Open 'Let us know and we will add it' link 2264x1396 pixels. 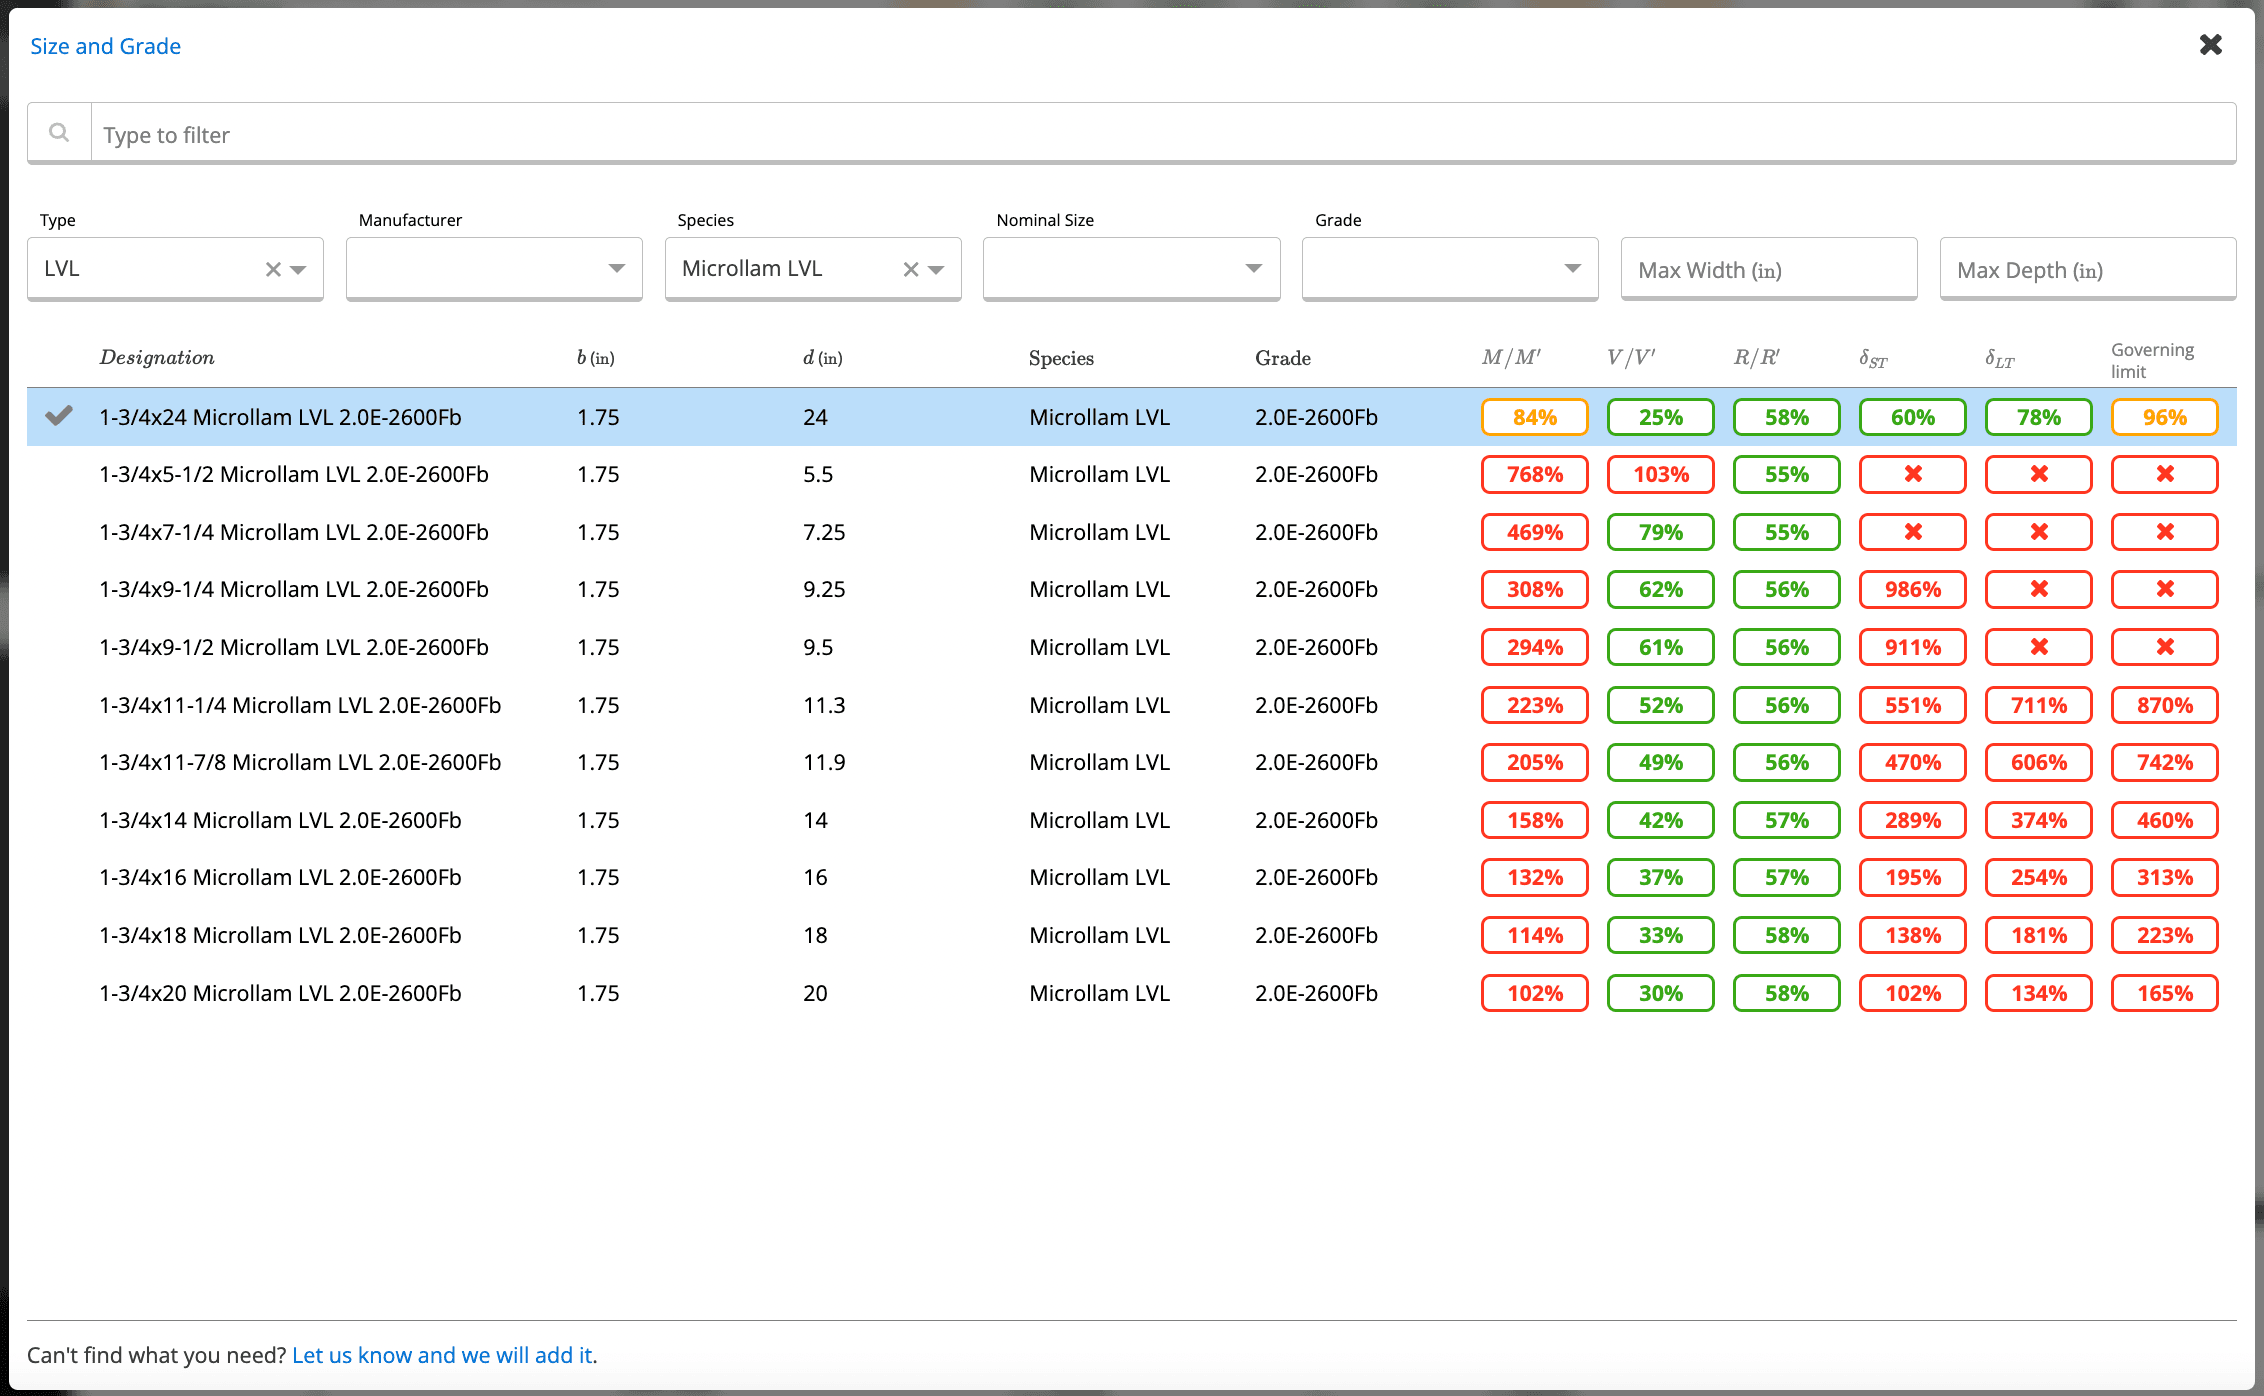(x=442, y=1355)
